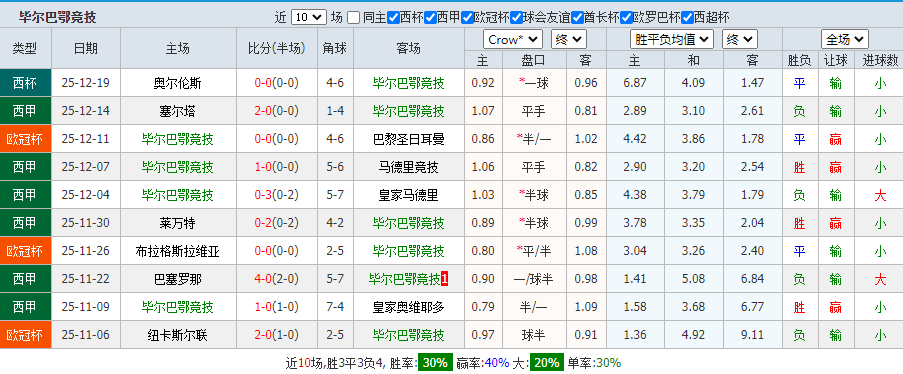This screenshot has width=903, height=374.
Task: Click the 胜 result in 马德里竞技 row
Action: [799, 167]
